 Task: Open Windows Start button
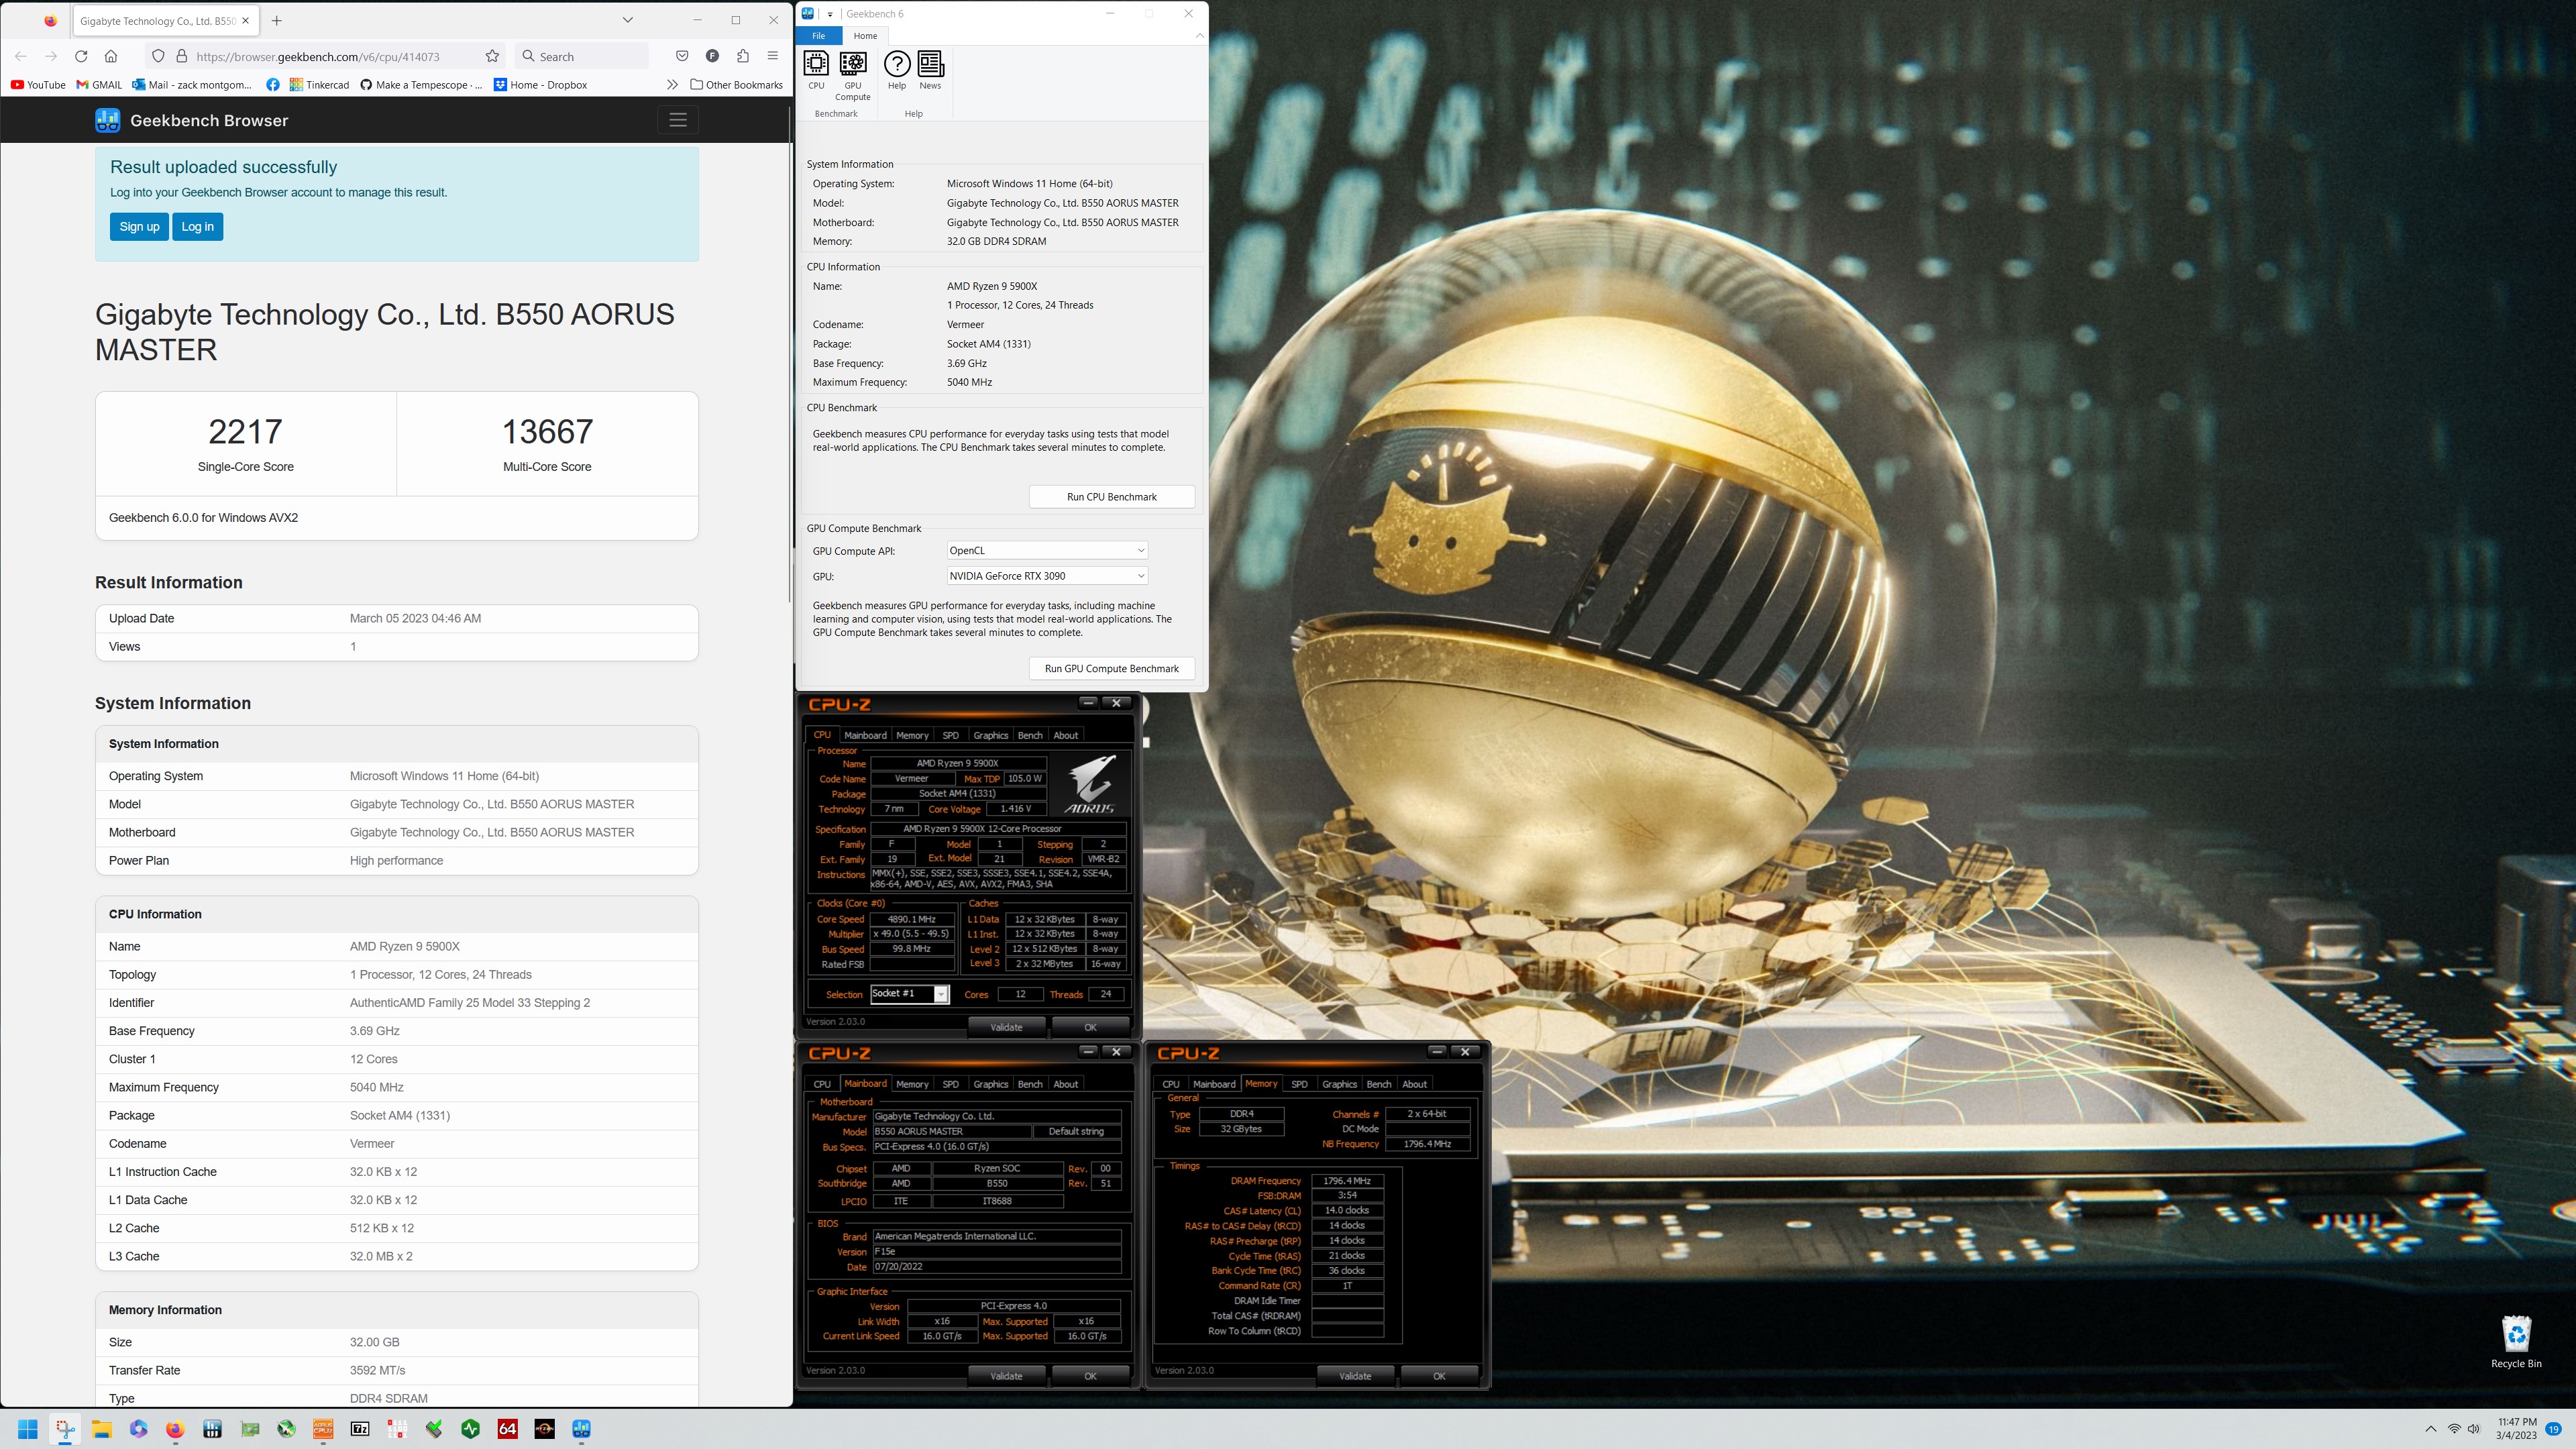click(x=28, y=1429)
